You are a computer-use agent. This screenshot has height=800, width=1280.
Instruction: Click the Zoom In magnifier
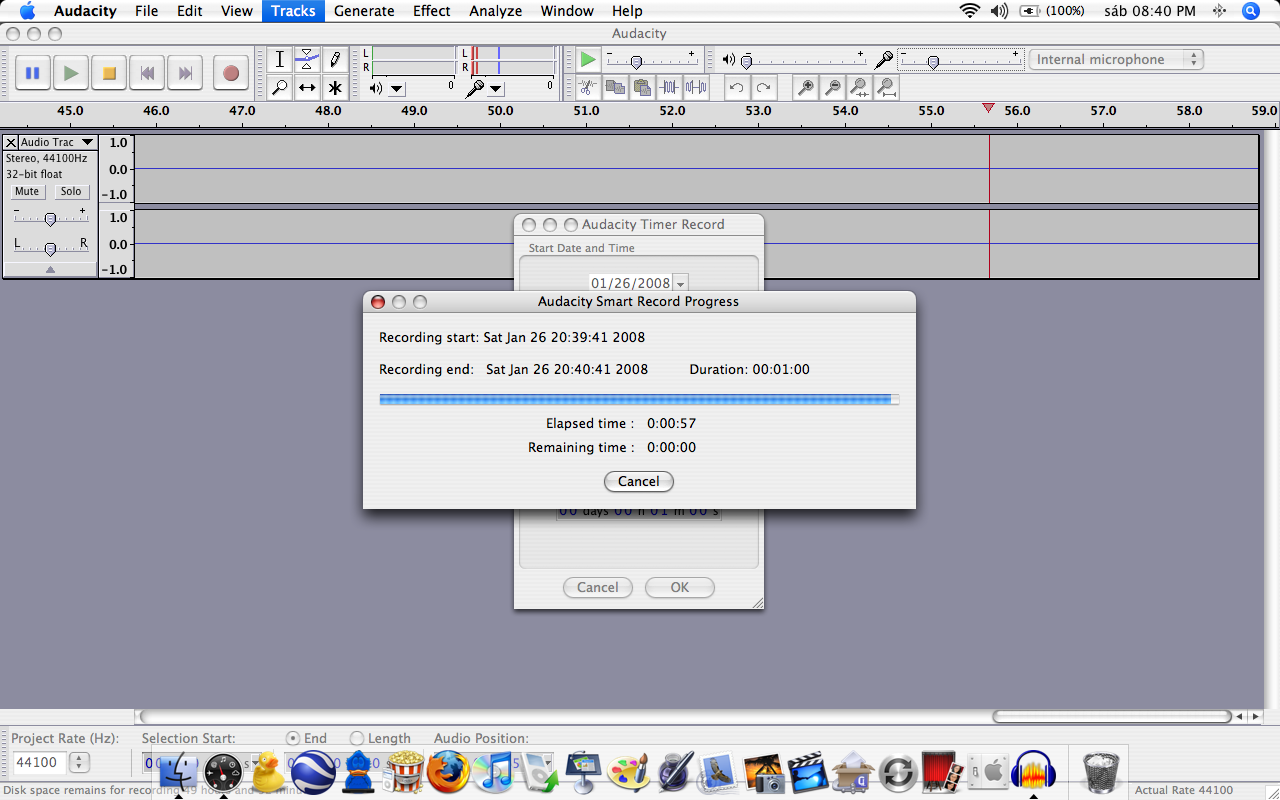click(x=805, y=87)
